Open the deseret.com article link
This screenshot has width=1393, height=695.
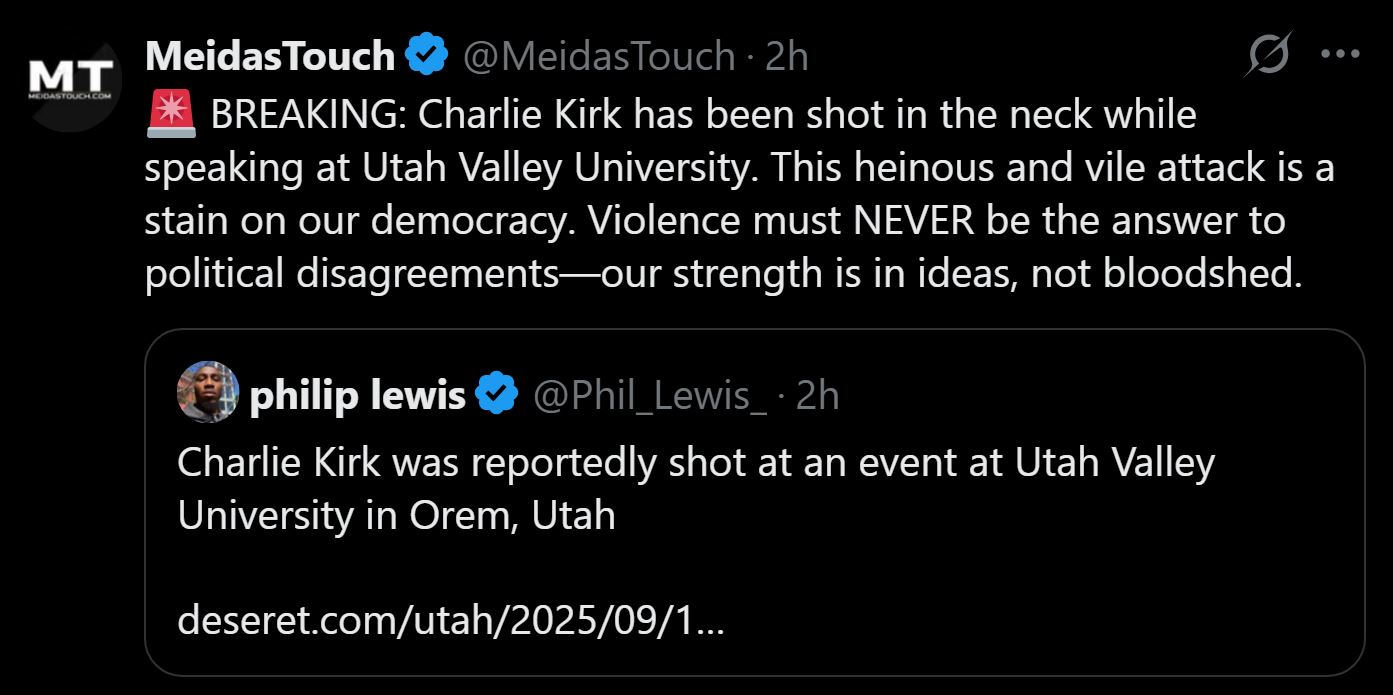(451, 621)
